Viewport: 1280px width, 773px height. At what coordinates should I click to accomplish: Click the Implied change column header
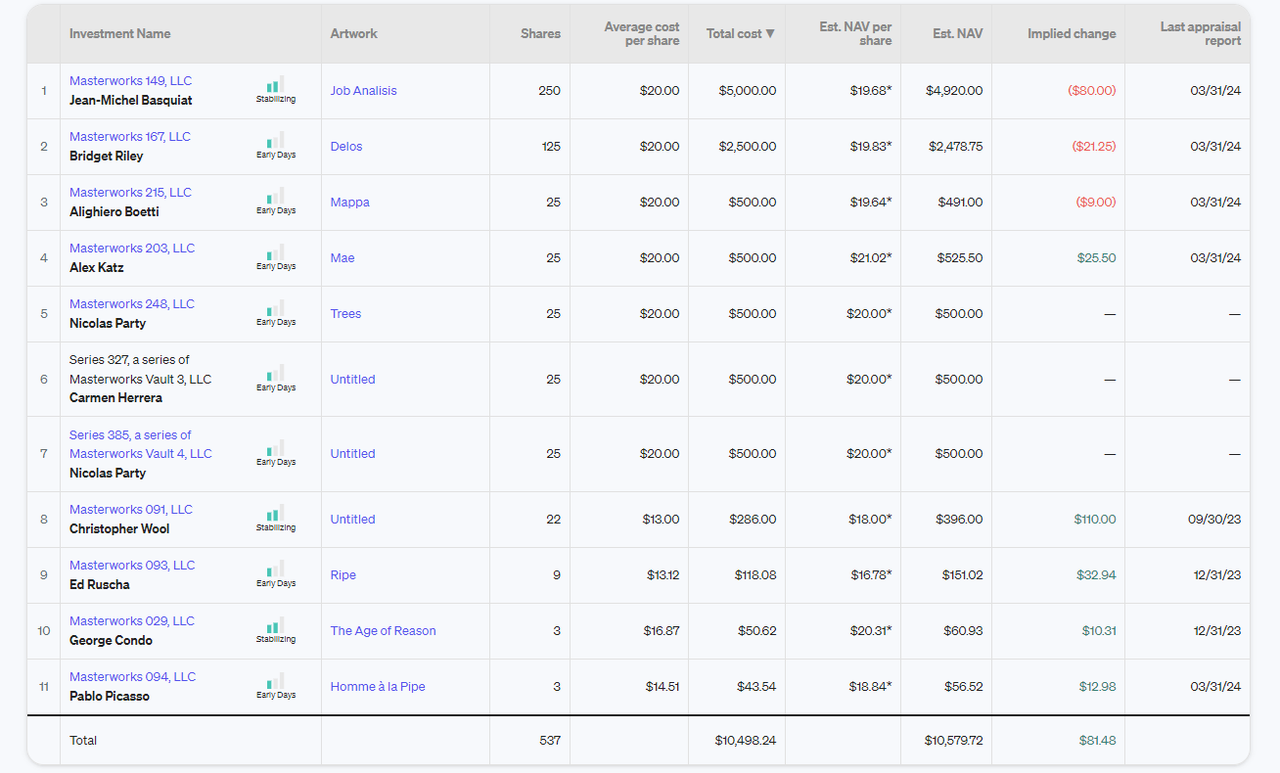1071,34
